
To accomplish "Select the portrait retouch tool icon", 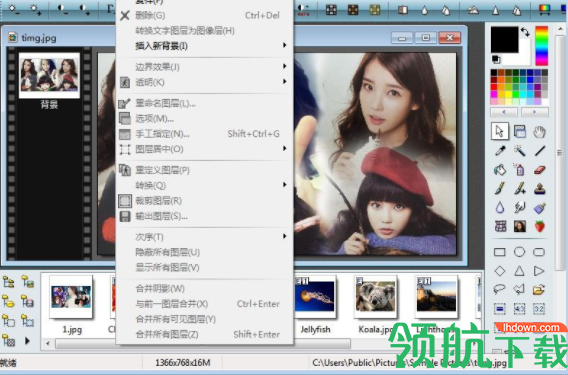I will tap(519, 226).
